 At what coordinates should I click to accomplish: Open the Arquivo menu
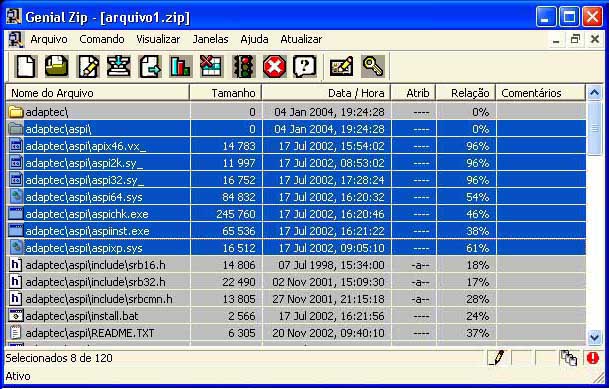point(49,39)
